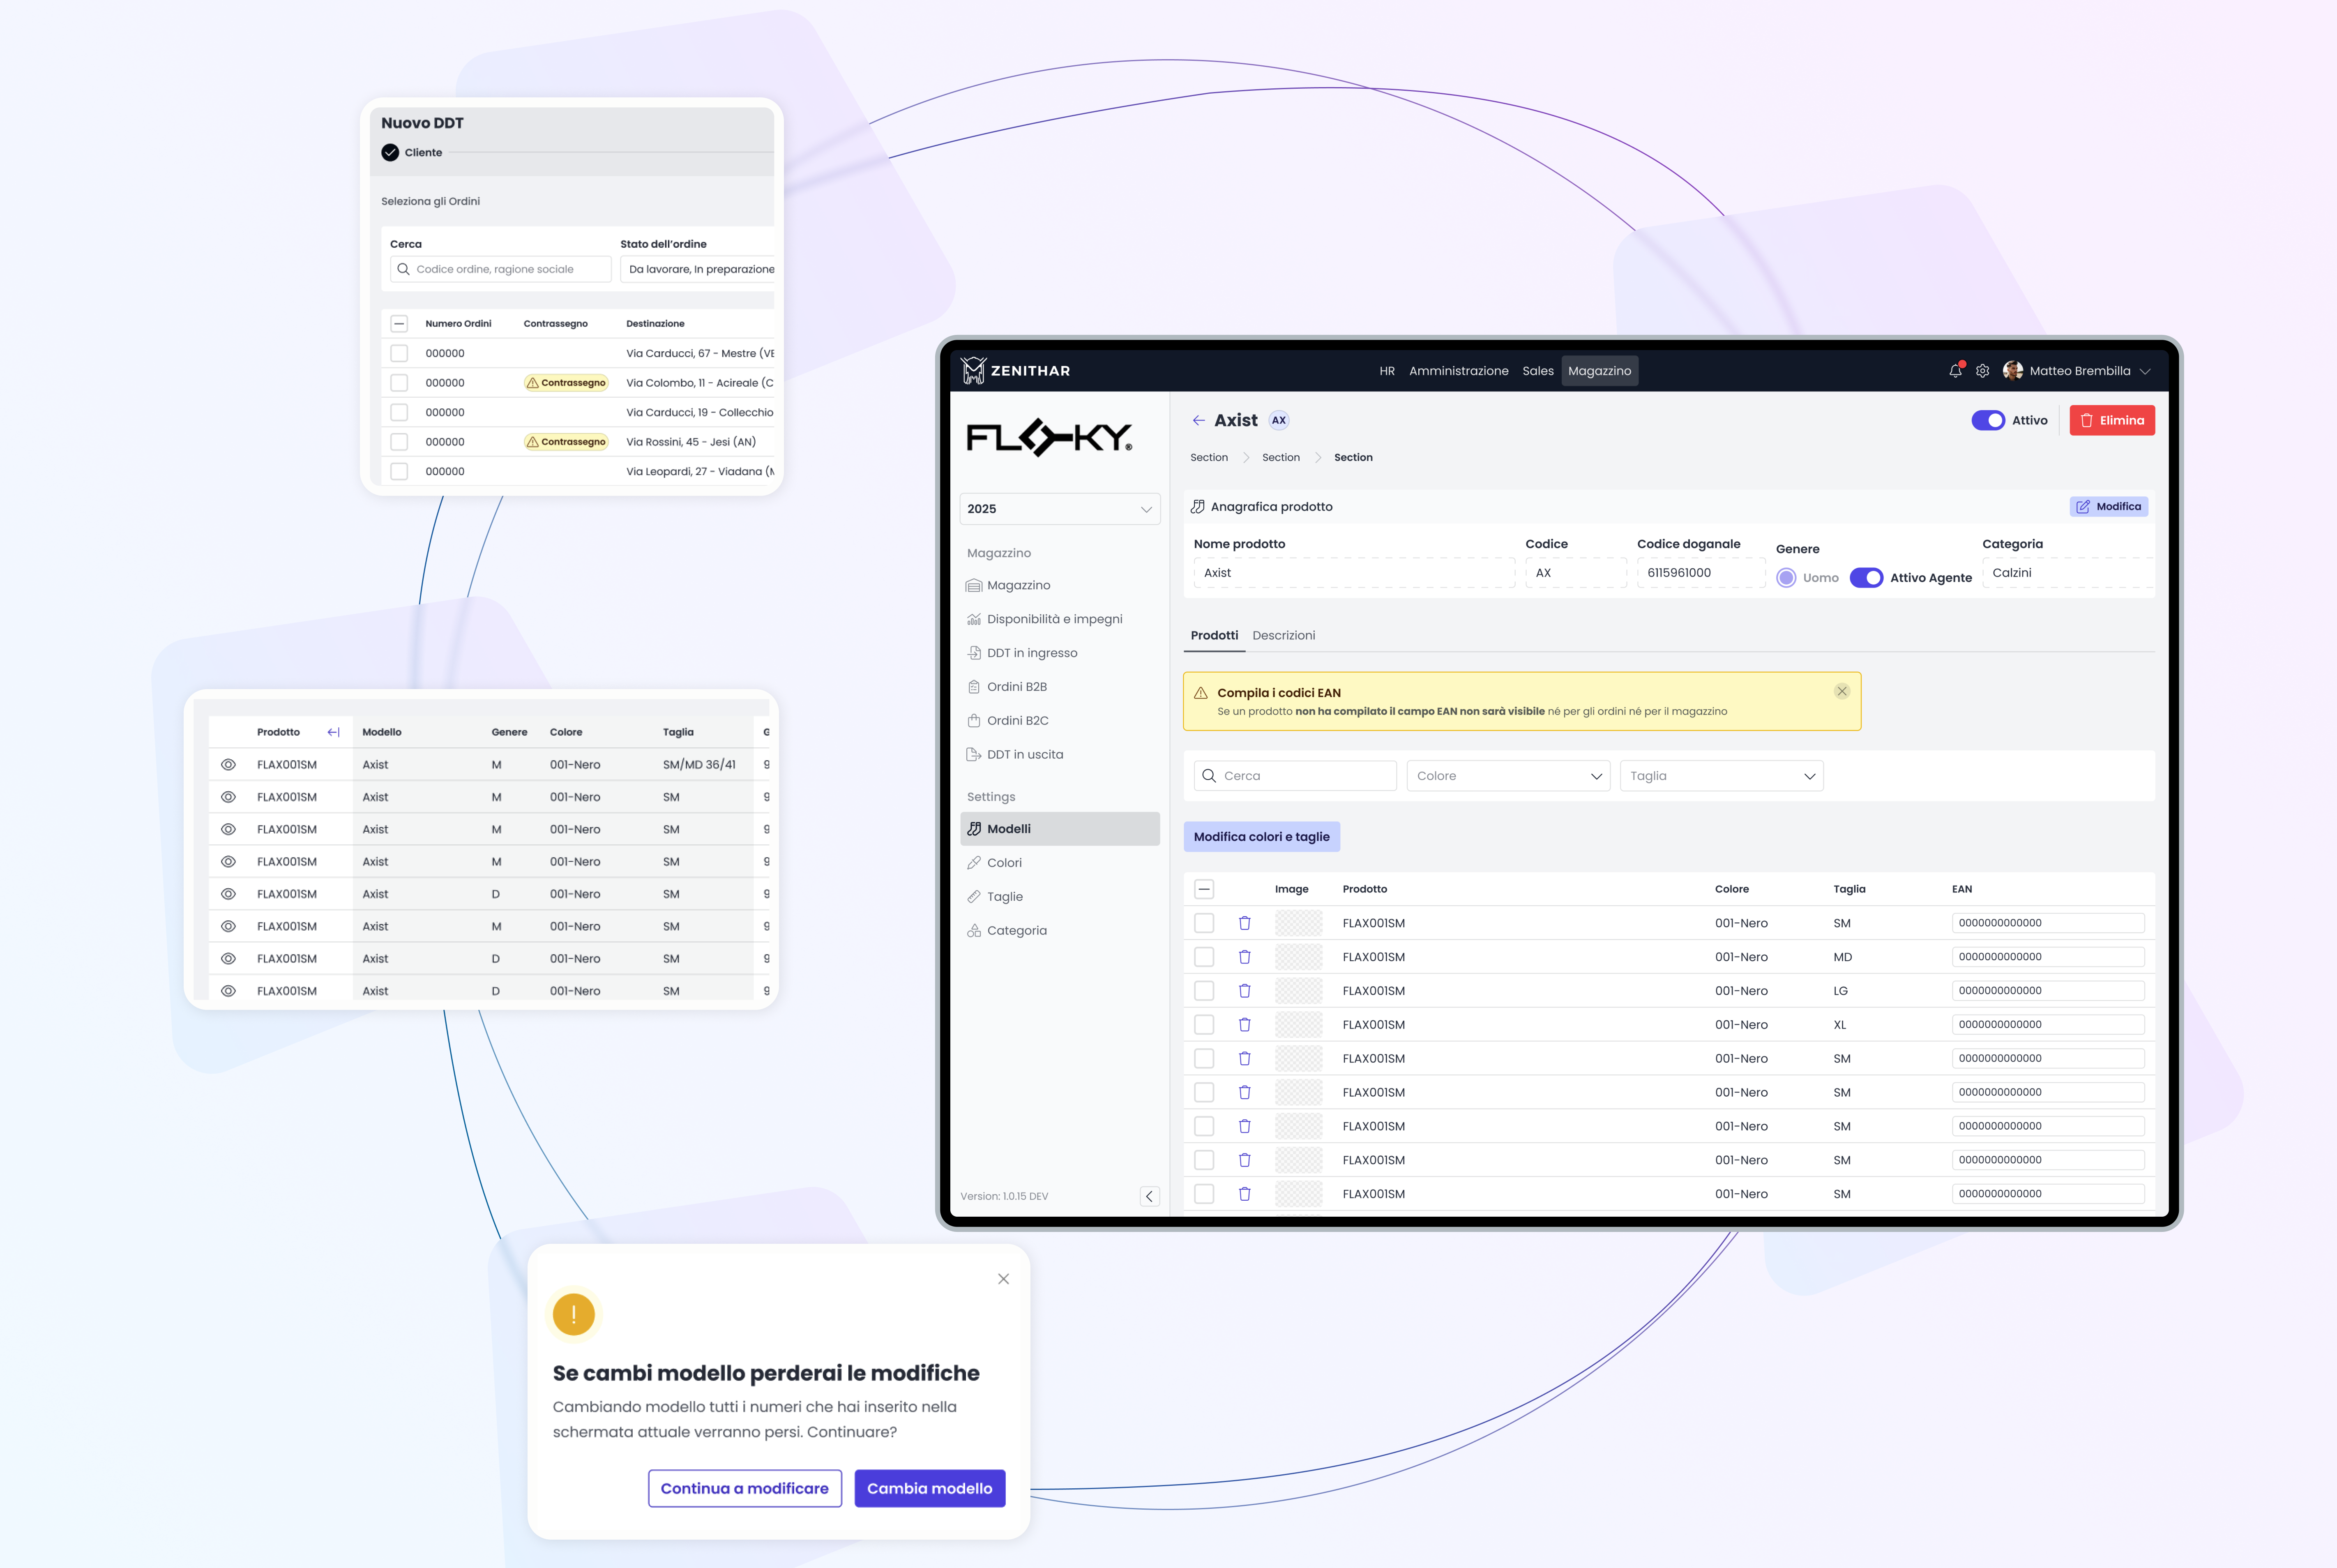2337x1568 pixels.
Task: Expand the Matteo Brembilla user menu chevron
Action: point(2145,372)
